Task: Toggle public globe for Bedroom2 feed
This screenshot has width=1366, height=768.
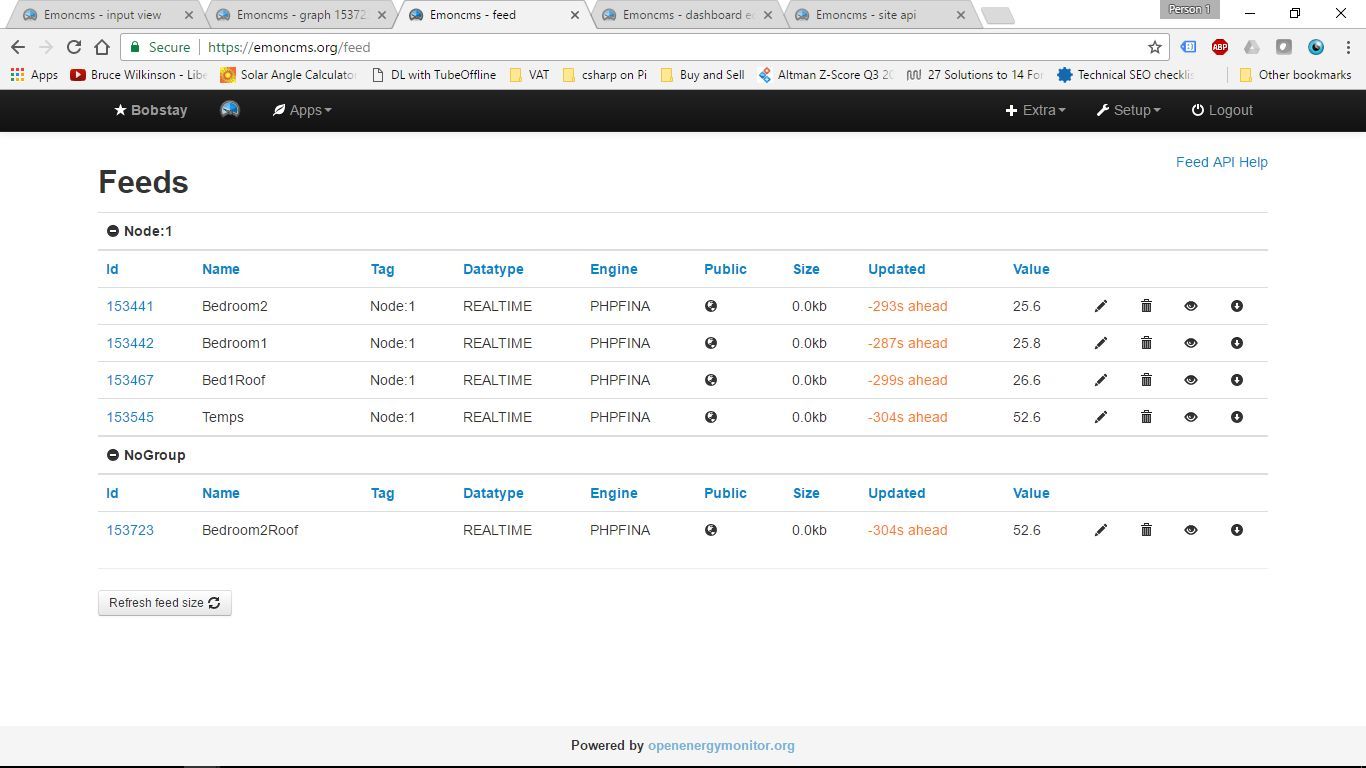Action: 710,306
